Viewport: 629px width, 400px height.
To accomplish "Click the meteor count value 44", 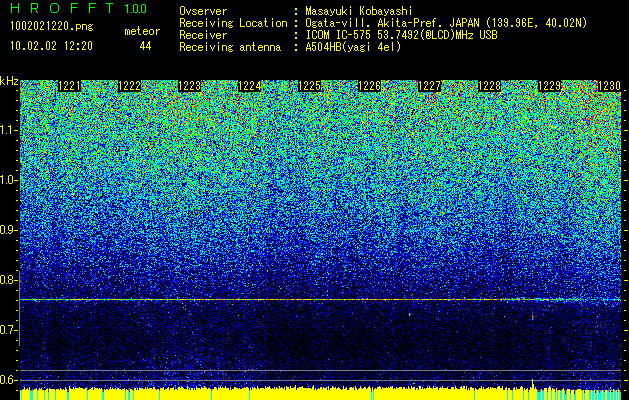I will (145, 46).
